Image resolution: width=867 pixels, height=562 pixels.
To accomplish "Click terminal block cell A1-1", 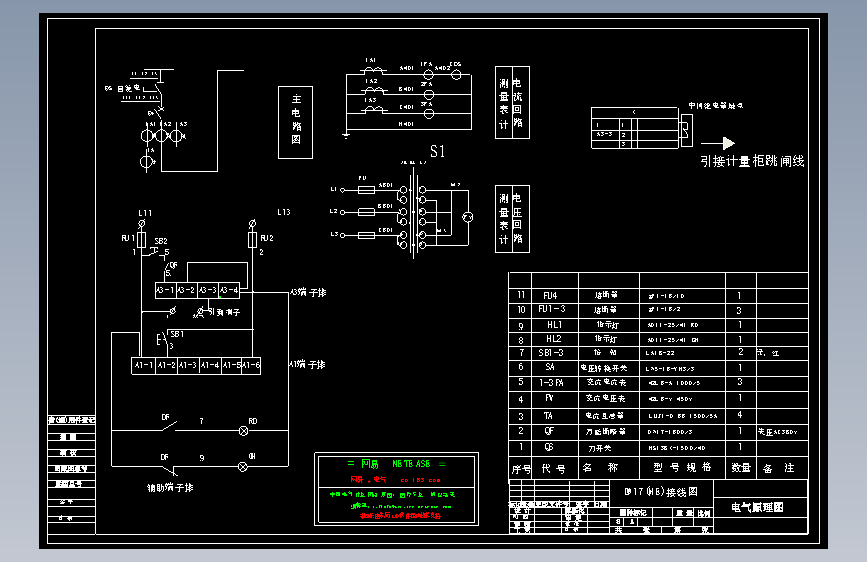I will pos(143,365).
